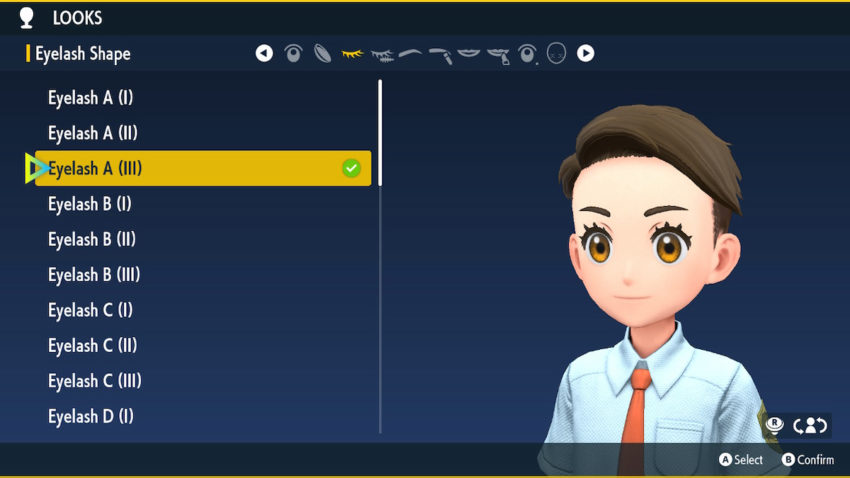Screen dimensions: 850x478
Task: Open the face freckles category icon
Action: tap(556, 53)
